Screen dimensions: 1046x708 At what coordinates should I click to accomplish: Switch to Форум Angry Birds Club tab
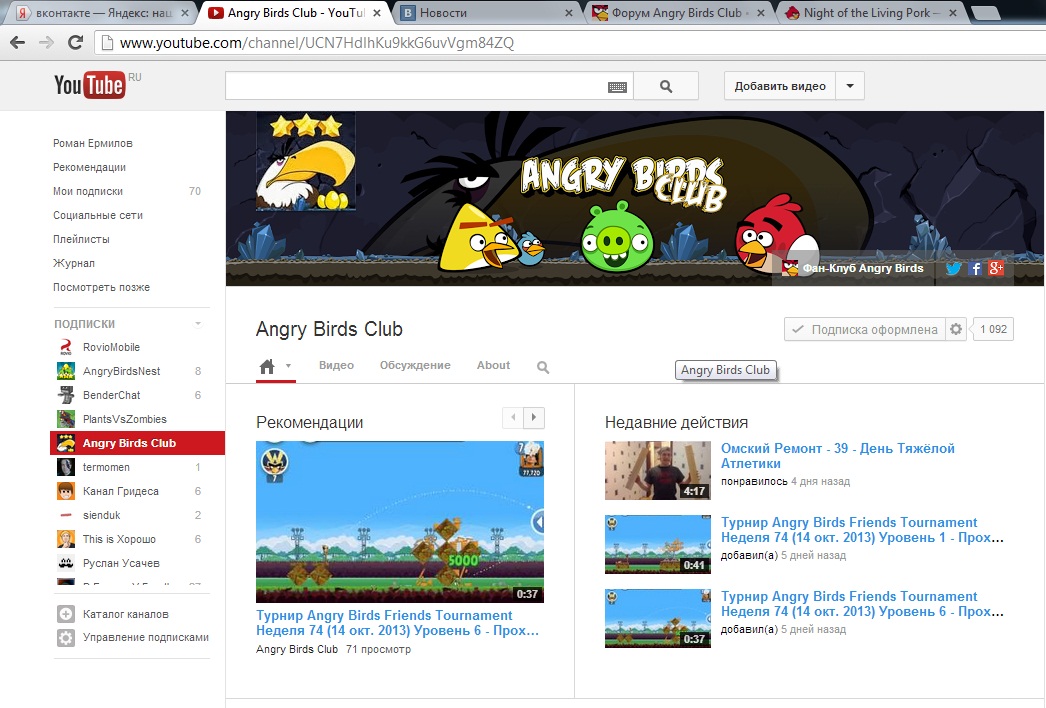click(679, 13)
